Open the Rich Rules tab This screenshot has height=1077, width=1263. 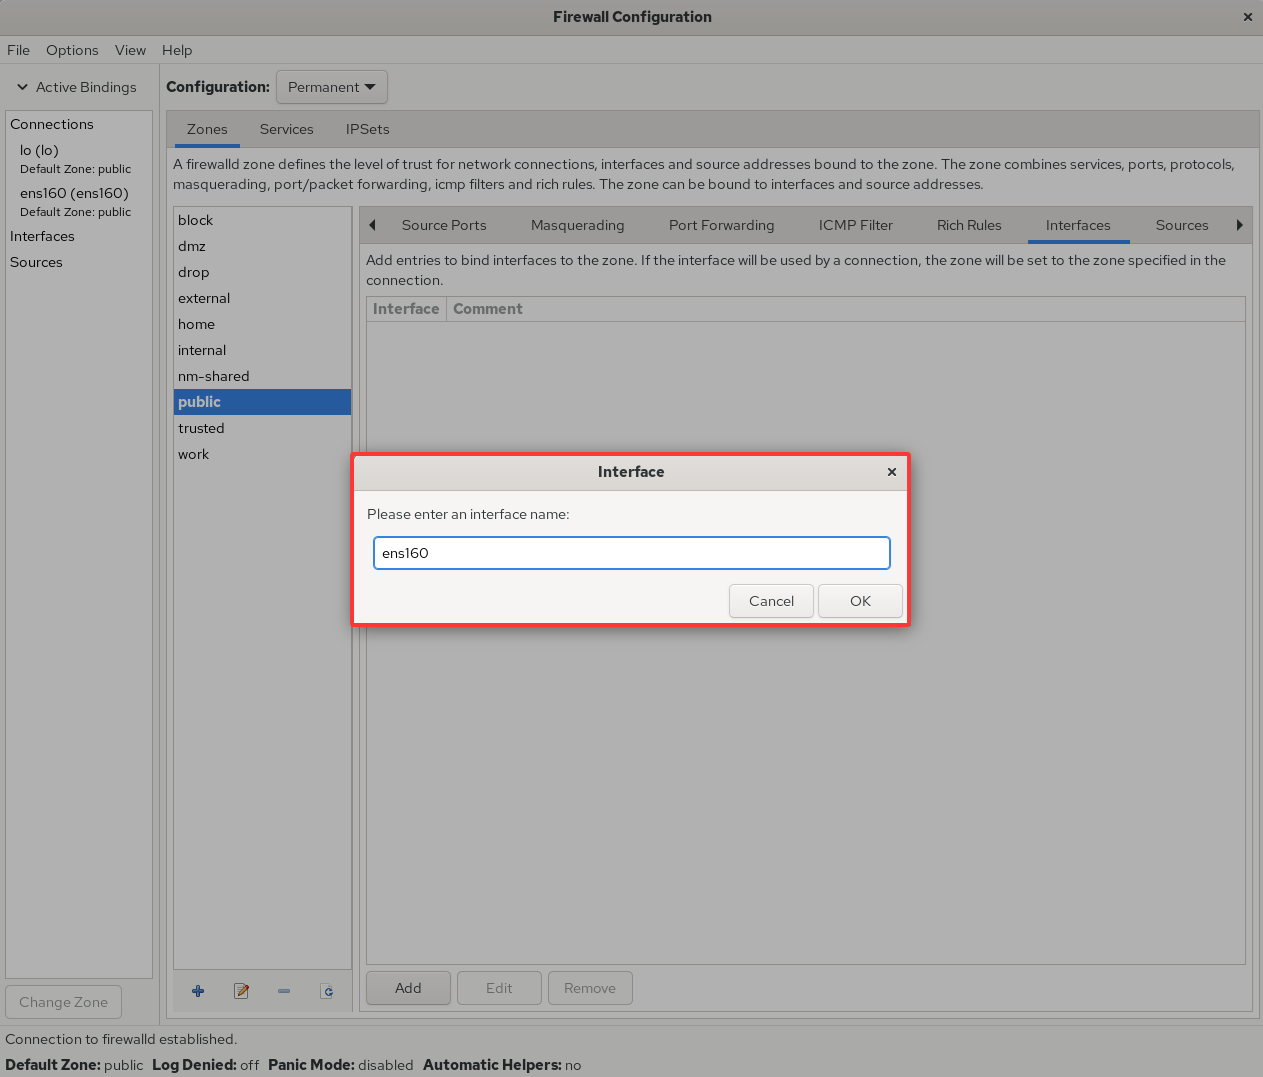968,225
